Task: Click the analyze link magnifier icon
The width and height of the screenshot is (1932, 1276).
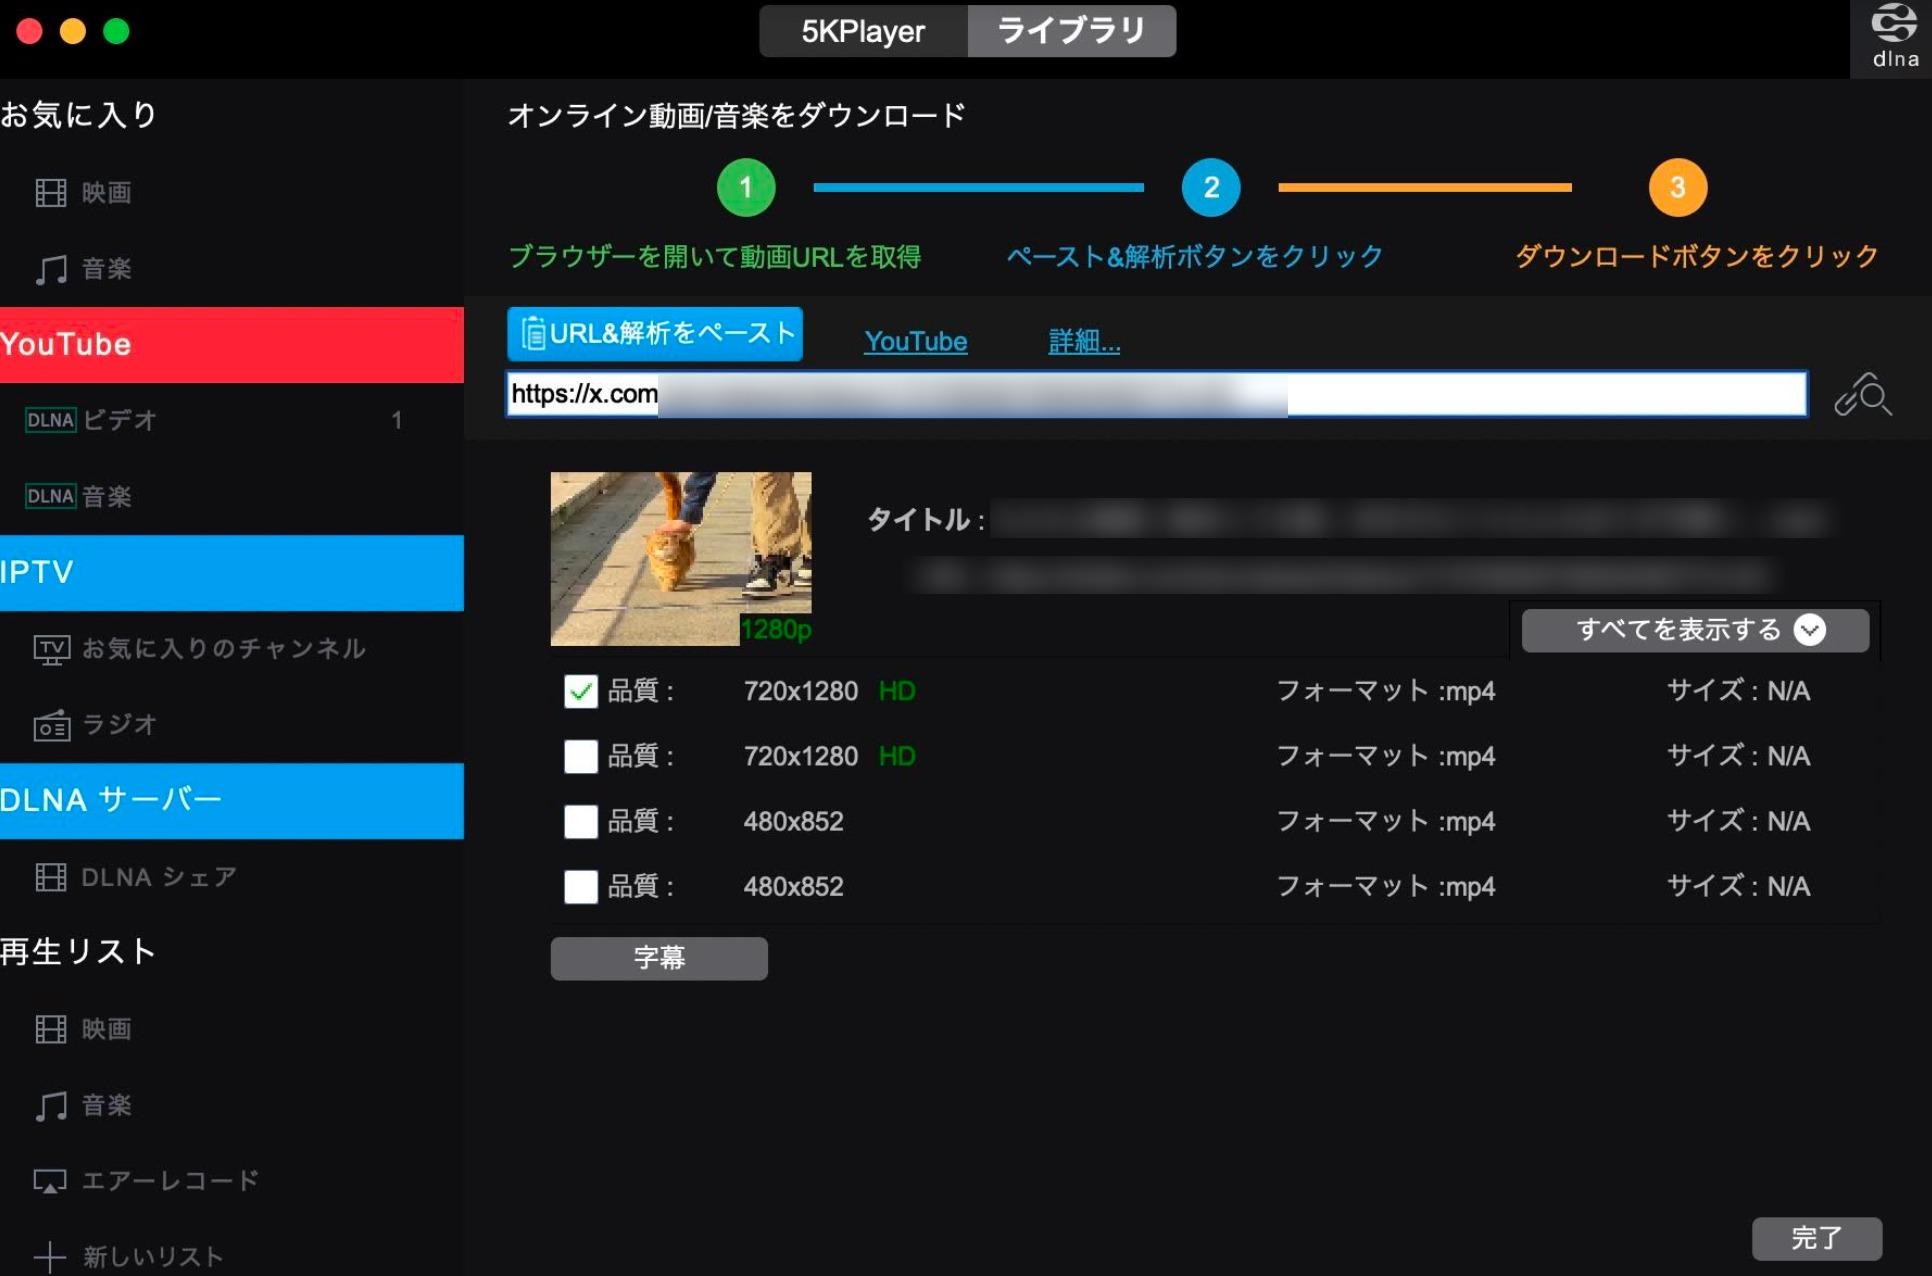Action: pyautogui.click(x=1863, y=394)
